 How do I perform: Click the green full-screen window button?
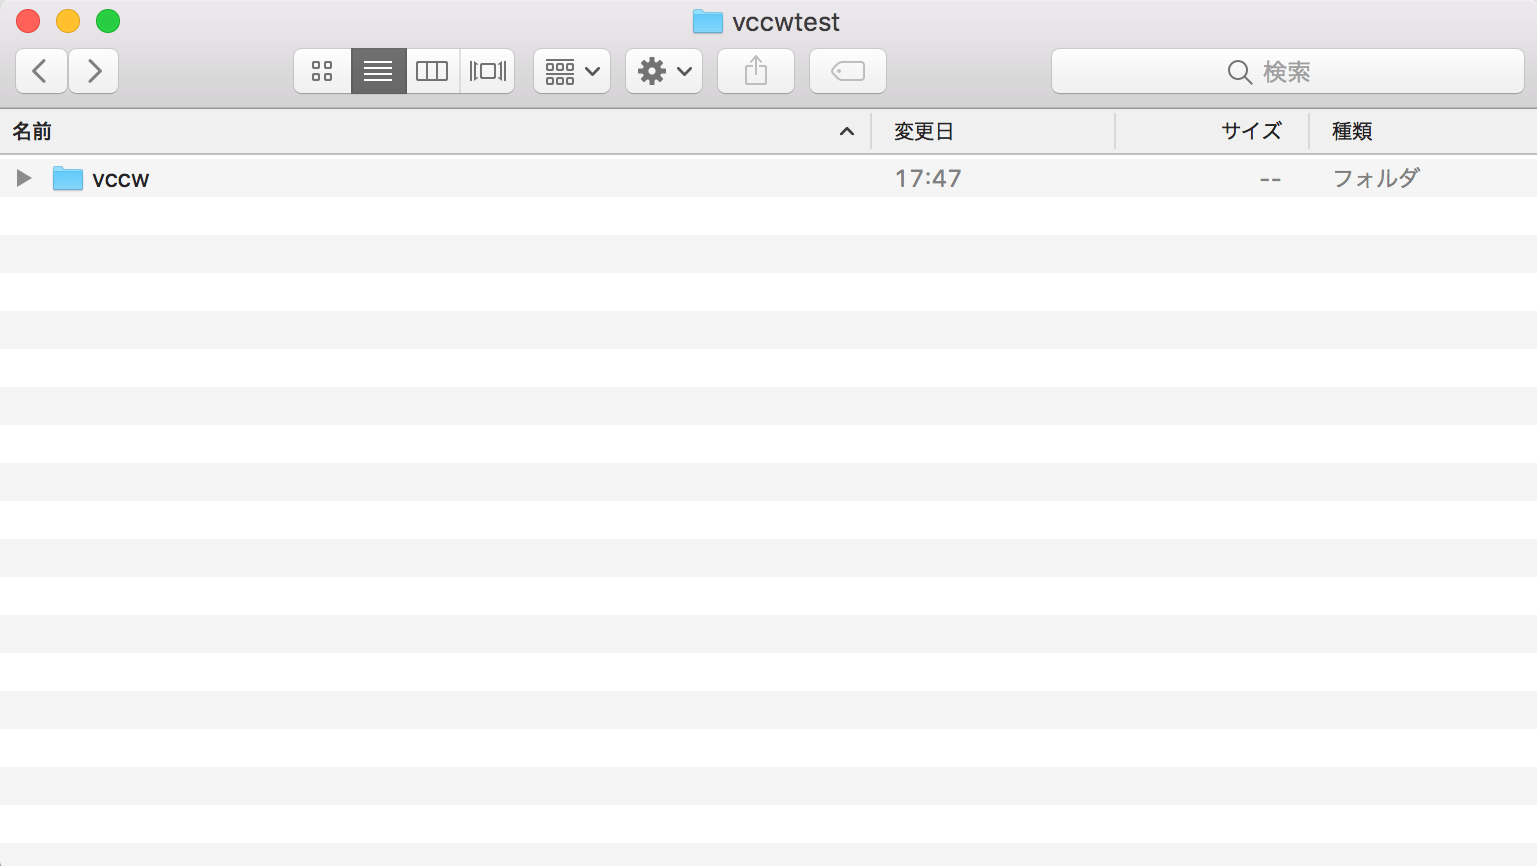108,21
